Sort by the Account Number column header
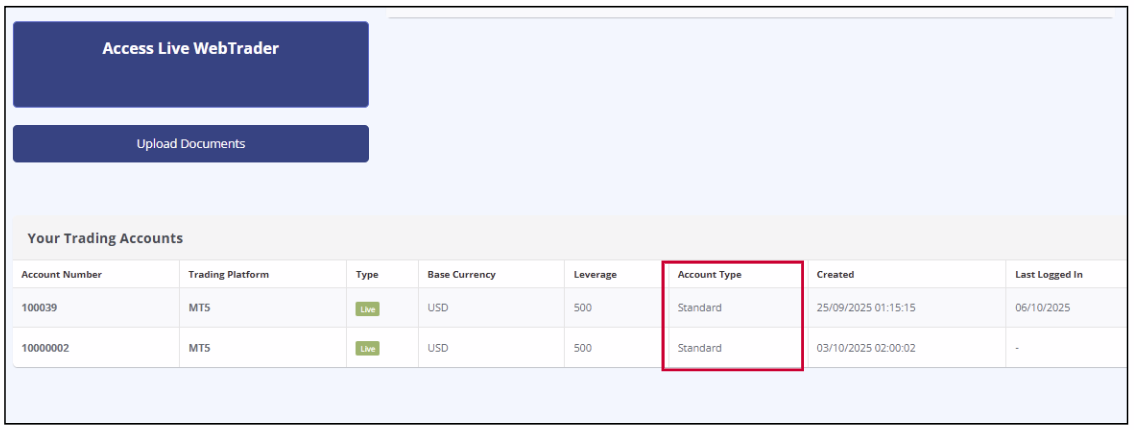This screenshot has height=430, width=1134. point(61,274)
